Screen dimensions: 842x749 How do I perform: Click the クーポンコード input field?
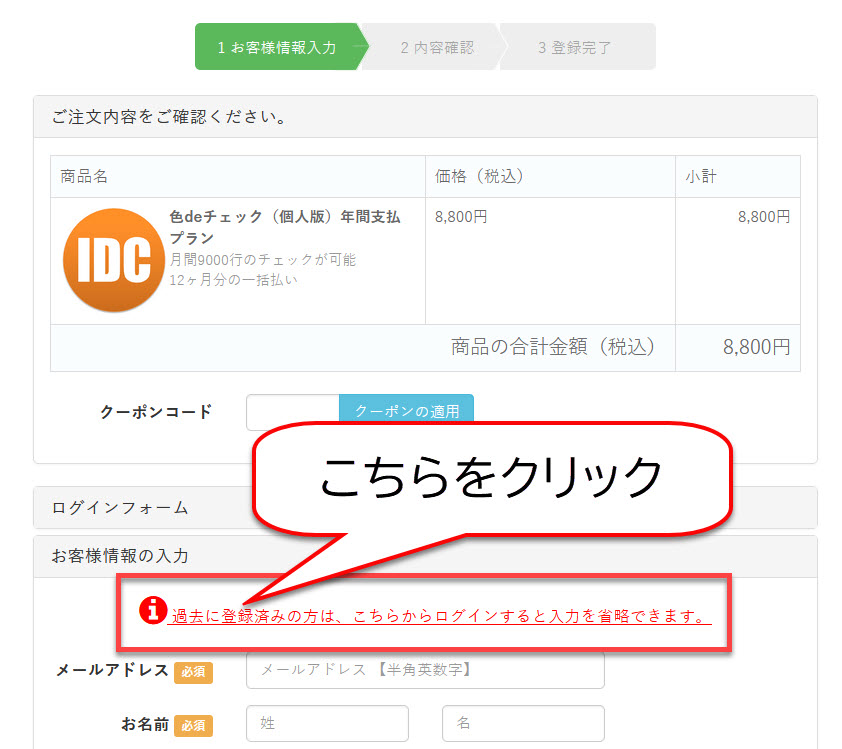(292, 411)
